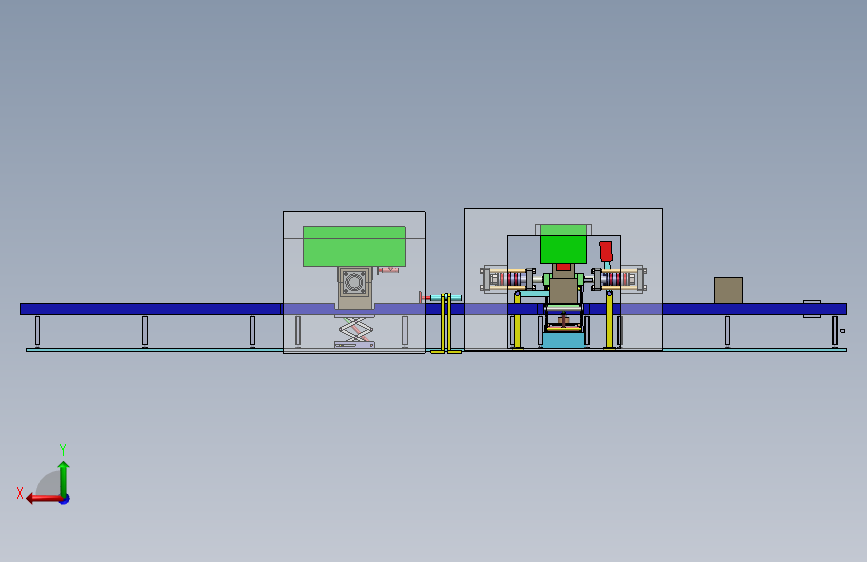The height and width of the screenshot is (562, 867).
Task: Select the bright green block in the right enclosure
Action: click(x=563, y=244)
